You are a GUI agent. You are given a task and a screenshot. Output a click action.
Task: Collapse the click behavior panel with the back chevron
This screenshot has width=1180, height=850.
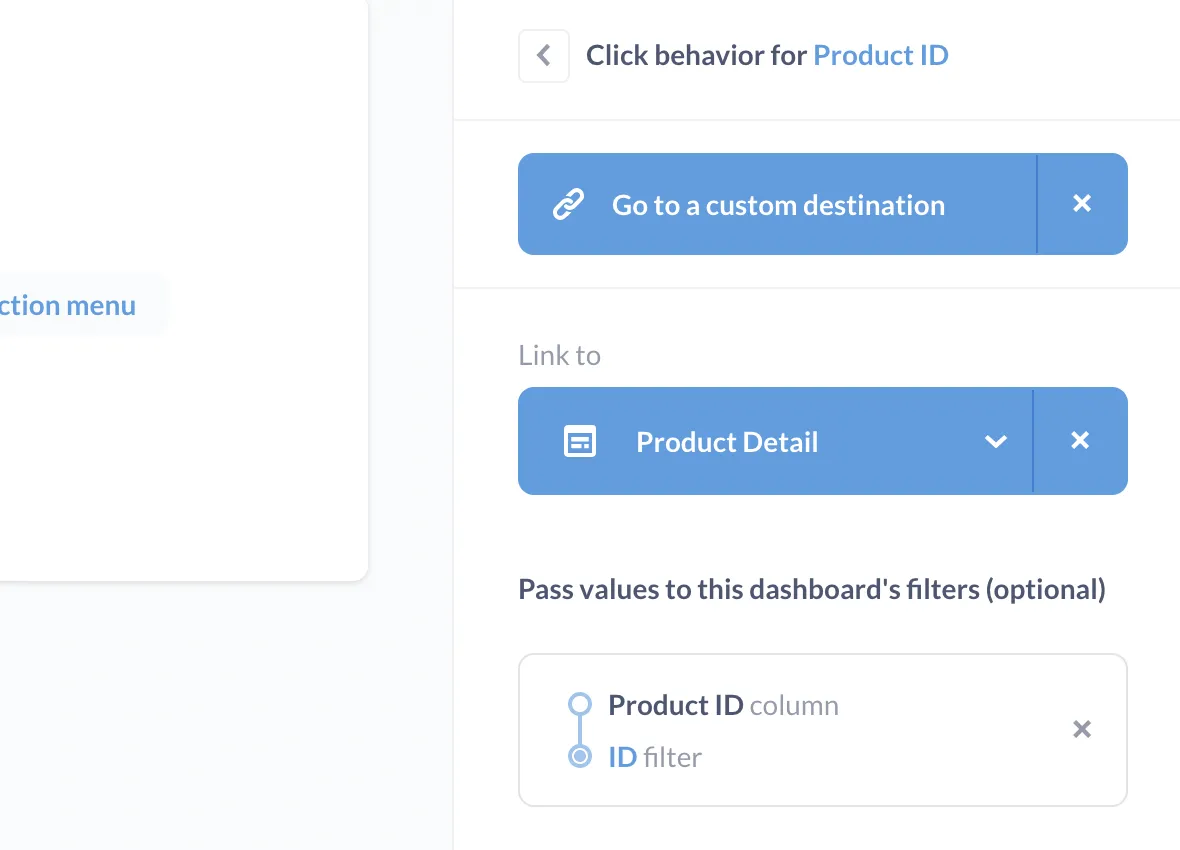click(543, 55)
